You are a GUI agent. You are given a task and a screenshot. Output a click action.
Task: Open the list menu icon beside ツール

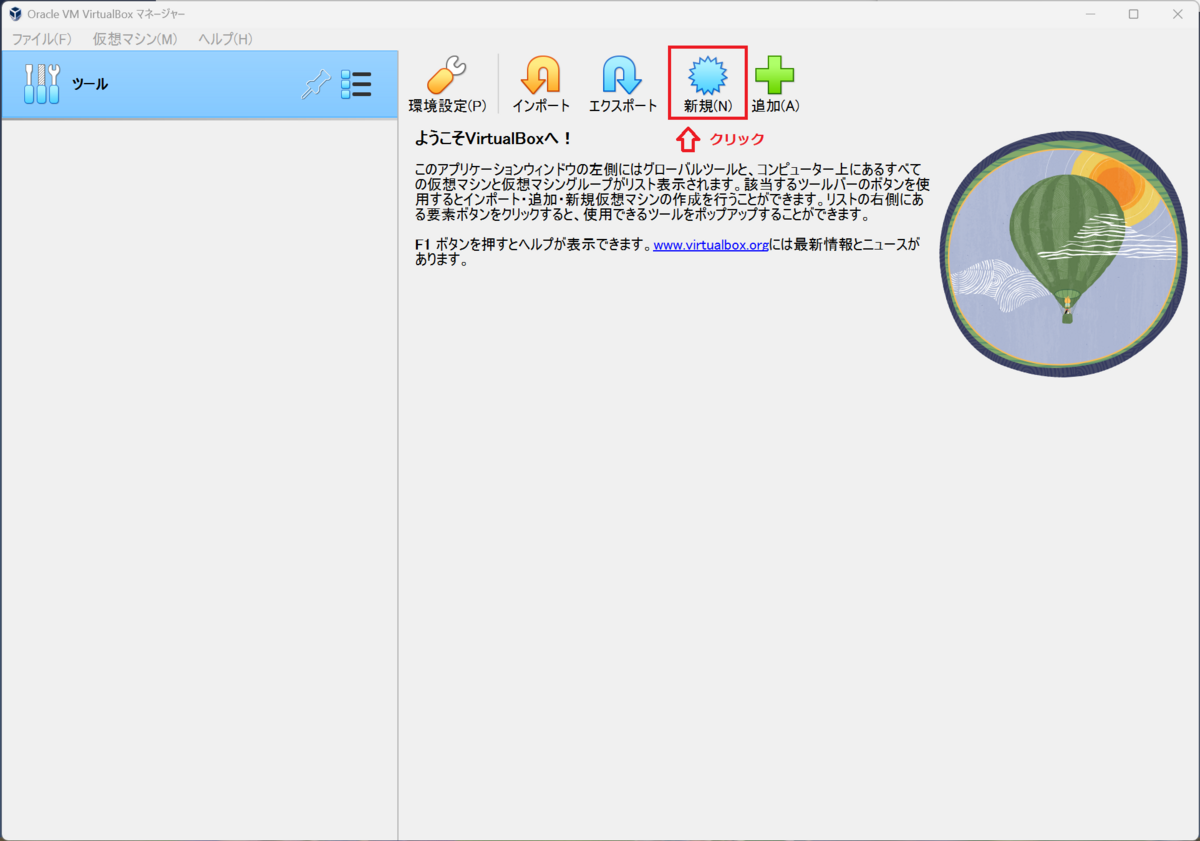coord(356,85)
